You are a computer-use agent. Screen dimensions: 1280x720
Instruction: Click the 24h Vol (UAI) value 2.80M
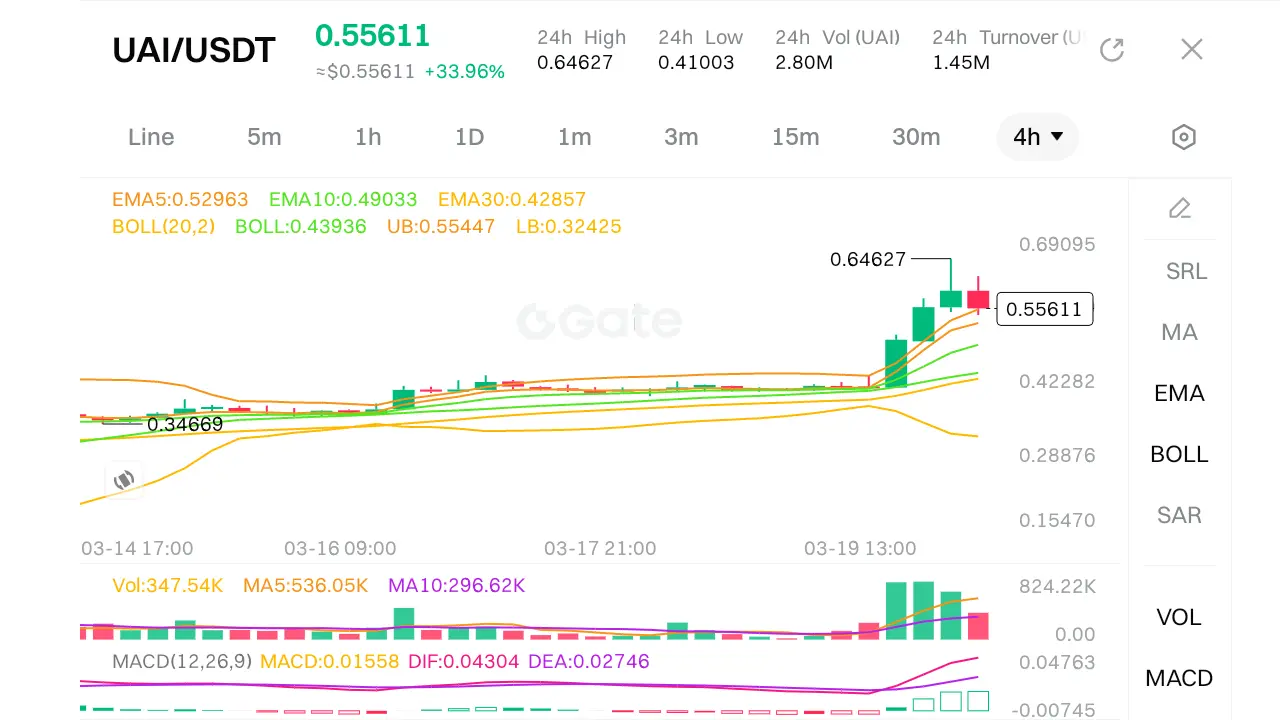click(804, 62)
